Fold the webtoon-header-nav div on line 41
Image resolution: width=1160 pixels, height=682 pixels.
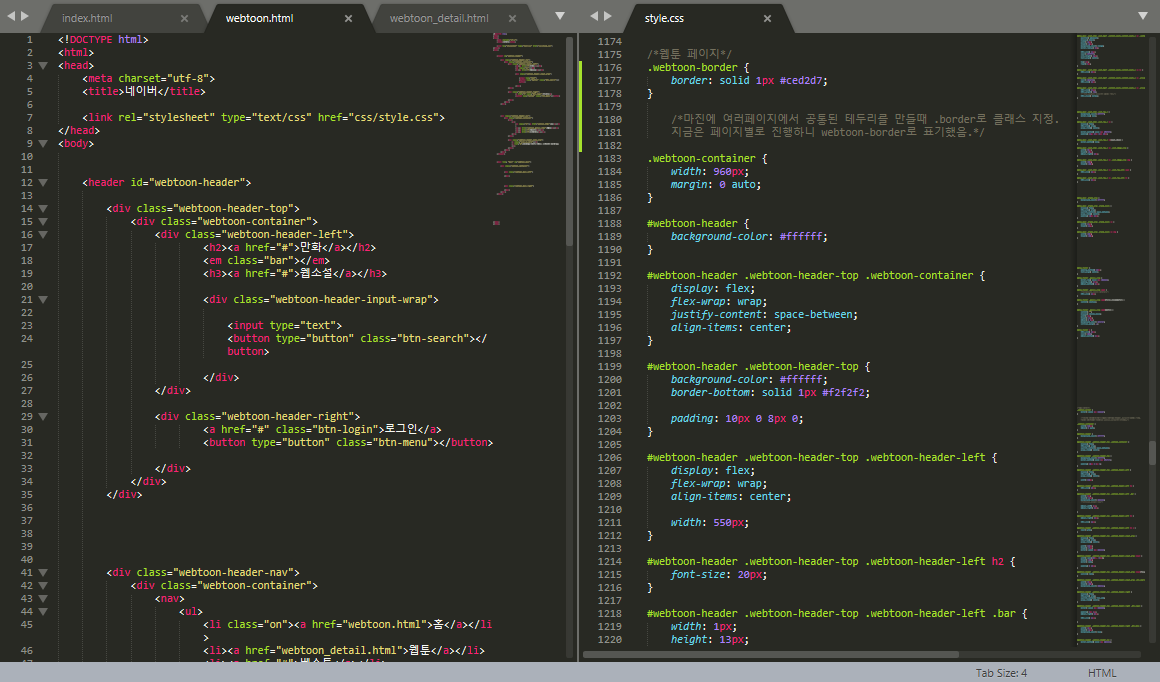click(x=43, y=573)
